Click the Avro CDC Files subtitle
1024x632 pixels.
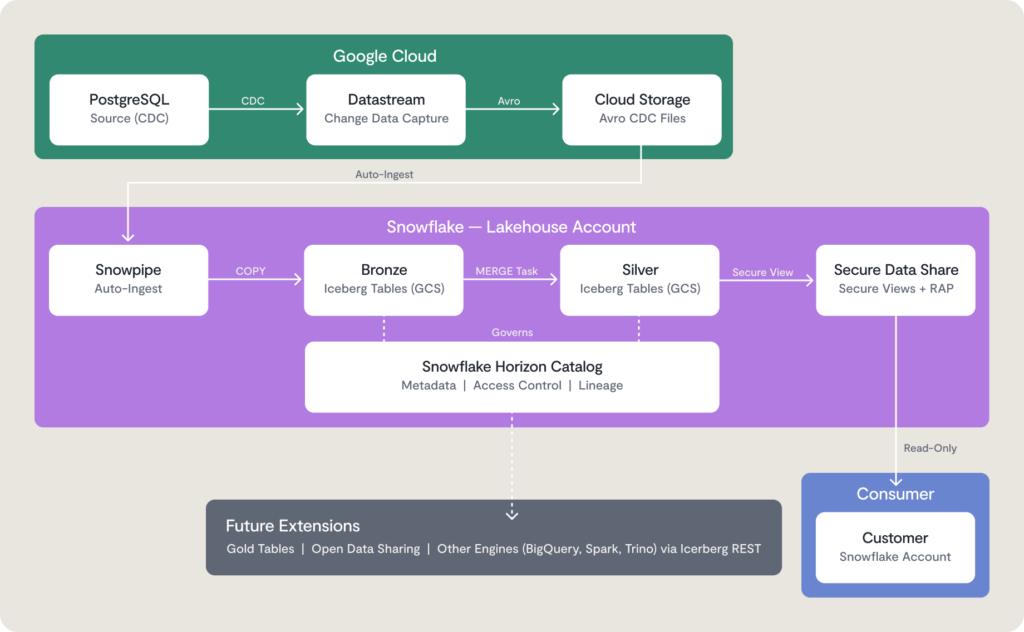pos(643,118)
